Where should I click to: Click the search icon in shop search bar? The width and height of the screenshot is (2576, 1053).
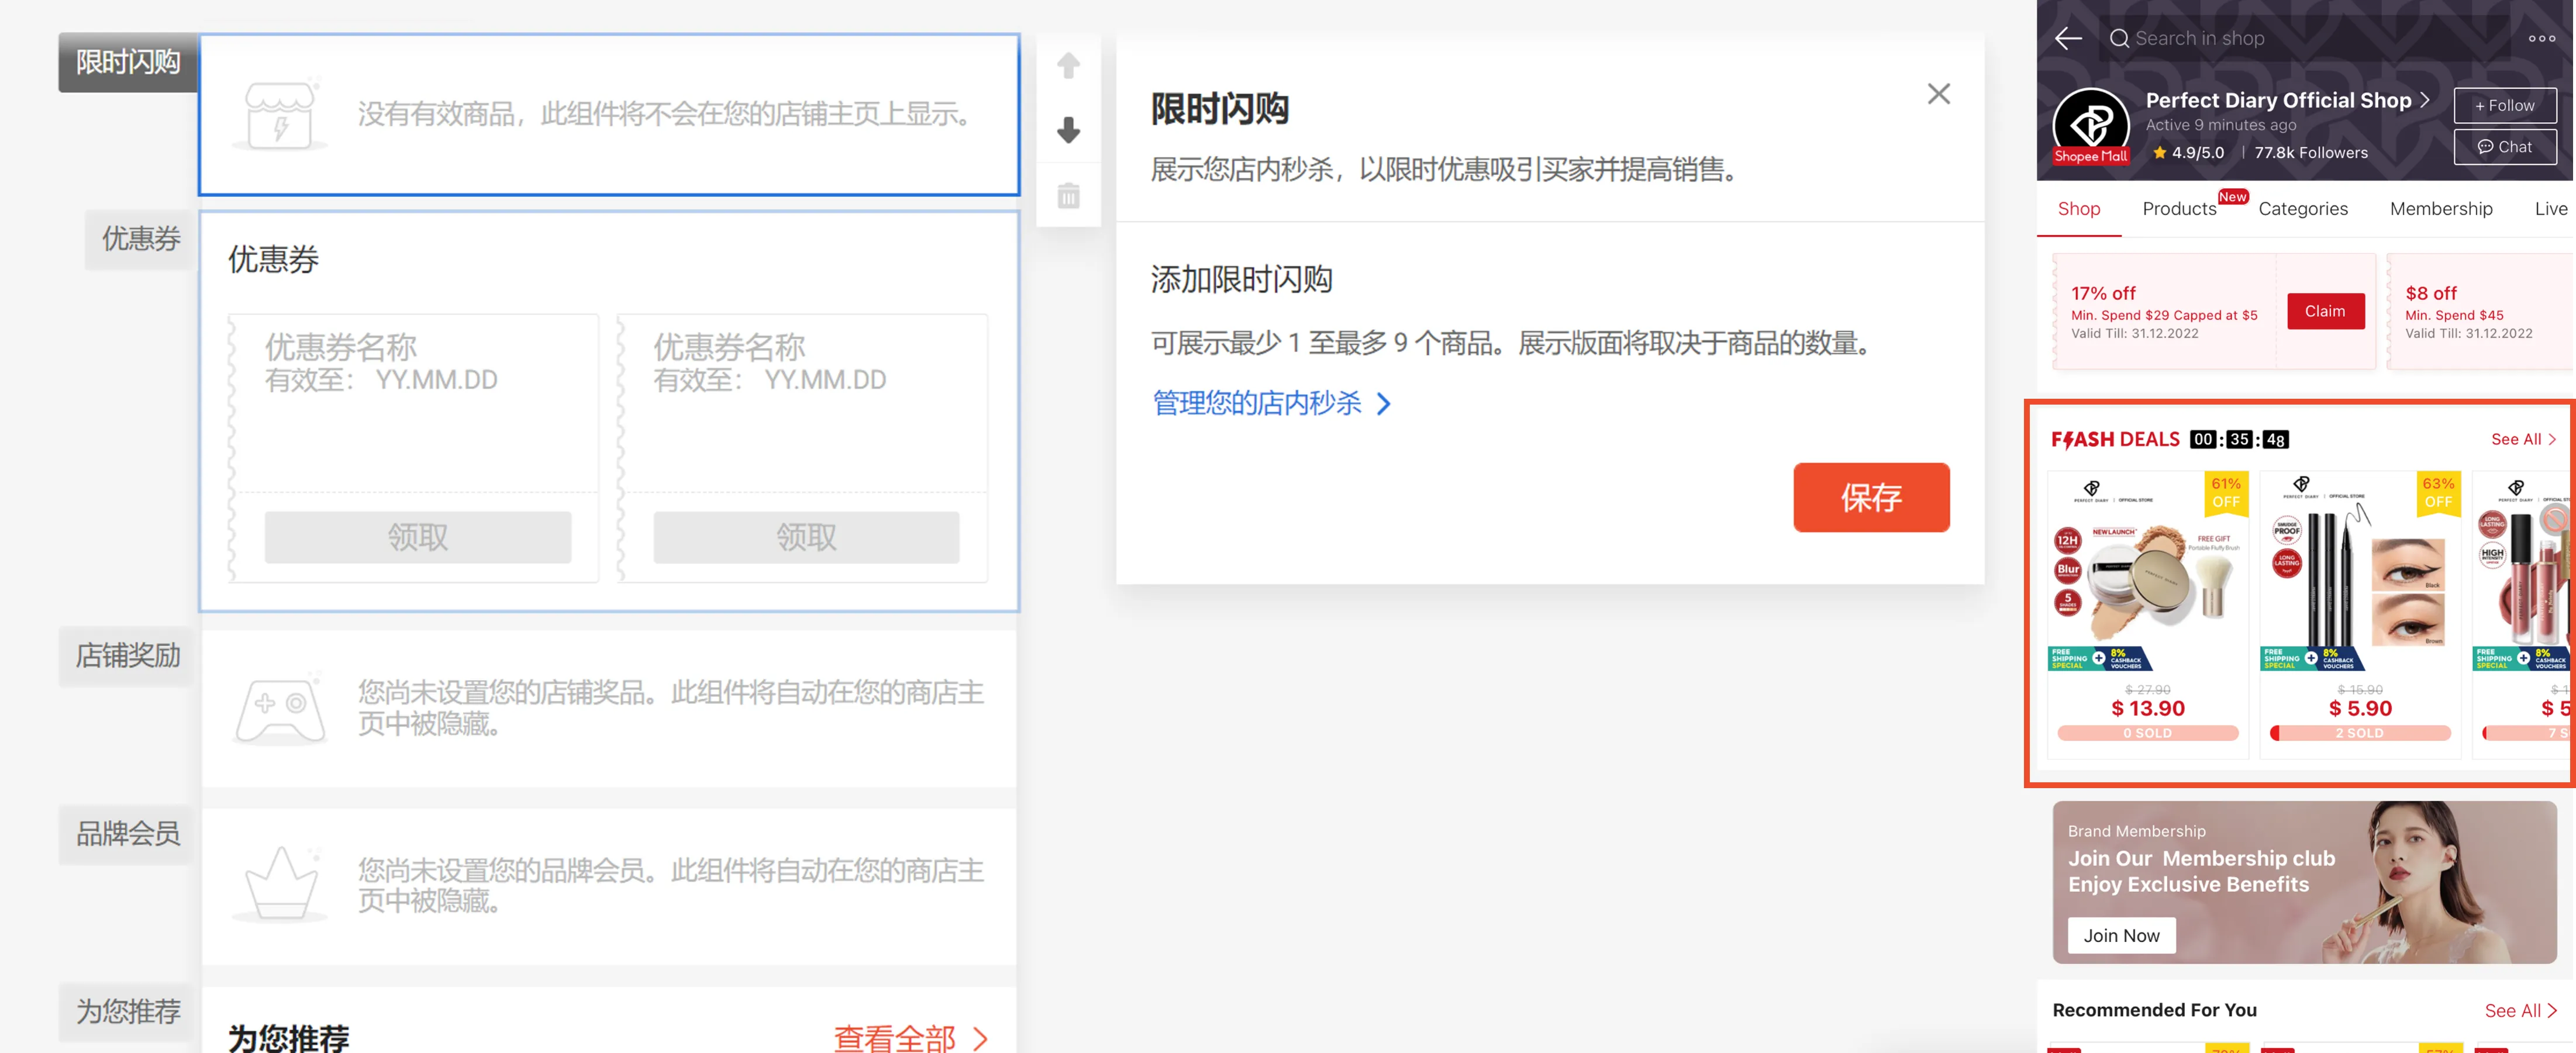[x=2120, y=37]
